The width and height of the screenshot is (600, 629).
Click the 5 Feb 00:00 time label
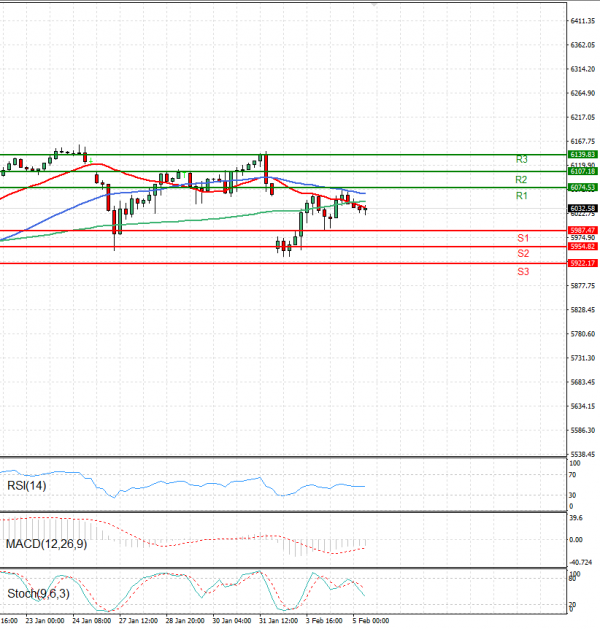click(x=371, y=621)
